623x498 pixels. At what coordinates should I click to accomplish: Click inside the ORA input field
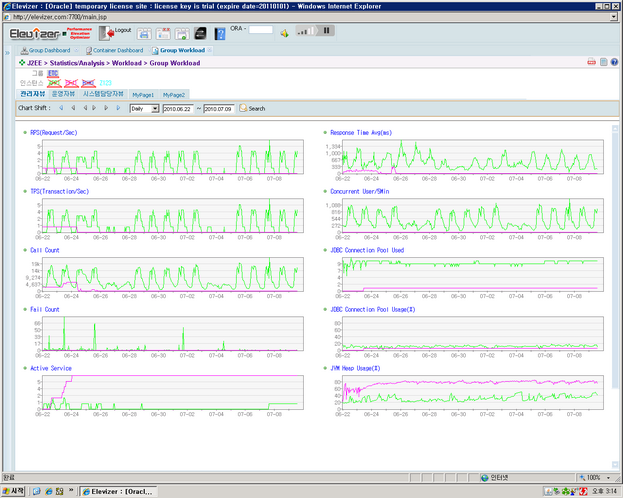(x=261, y=29)
